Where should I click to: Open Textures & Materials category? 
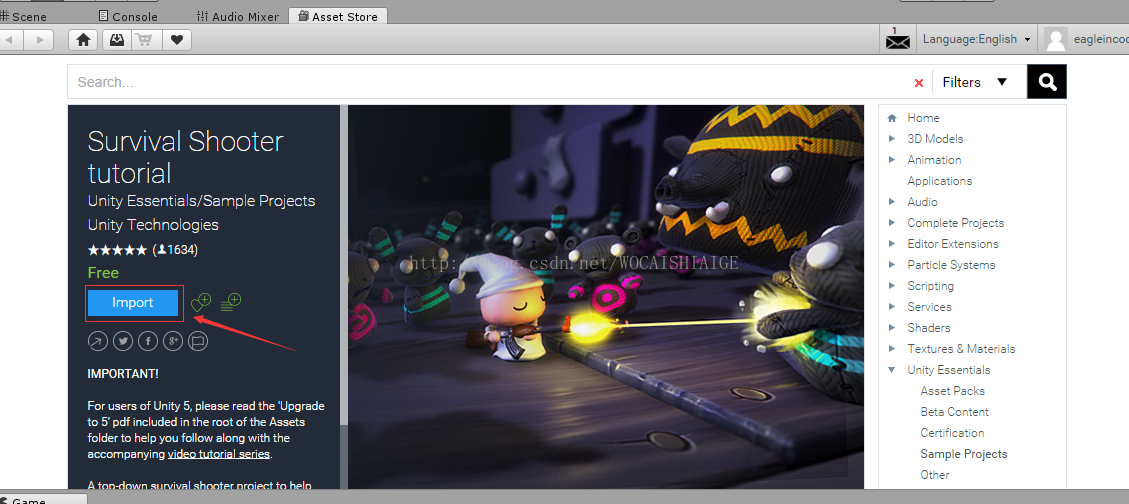(961, 348)
